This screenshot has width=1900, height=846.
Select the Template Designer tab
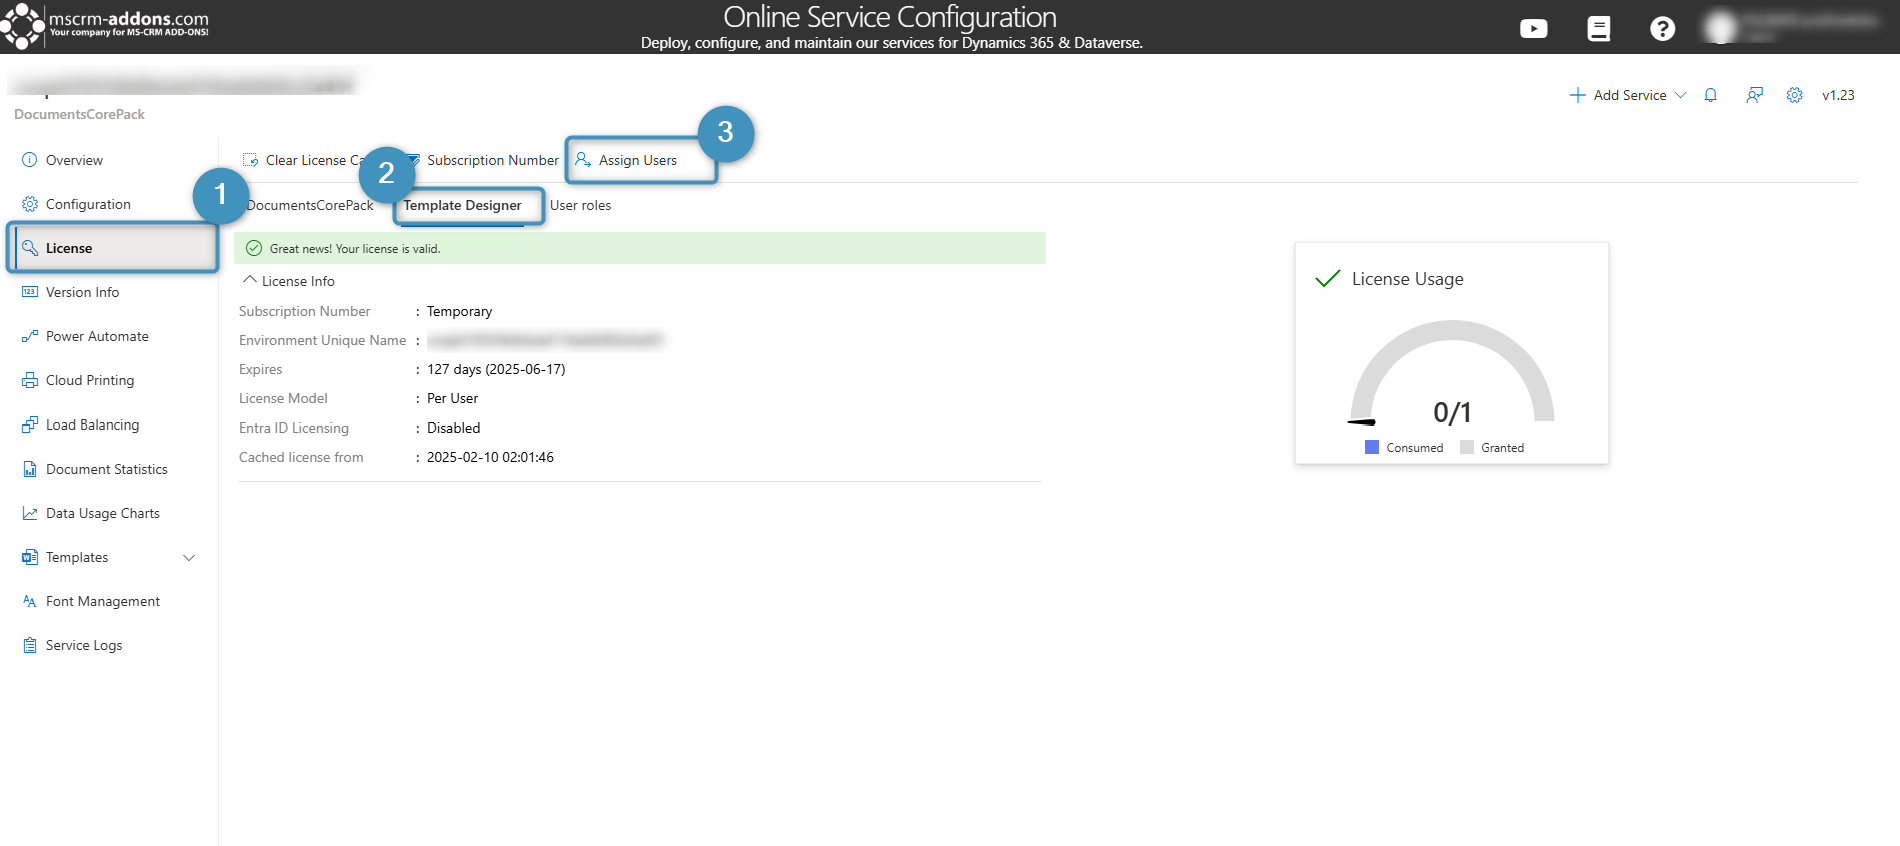point(462,205)
